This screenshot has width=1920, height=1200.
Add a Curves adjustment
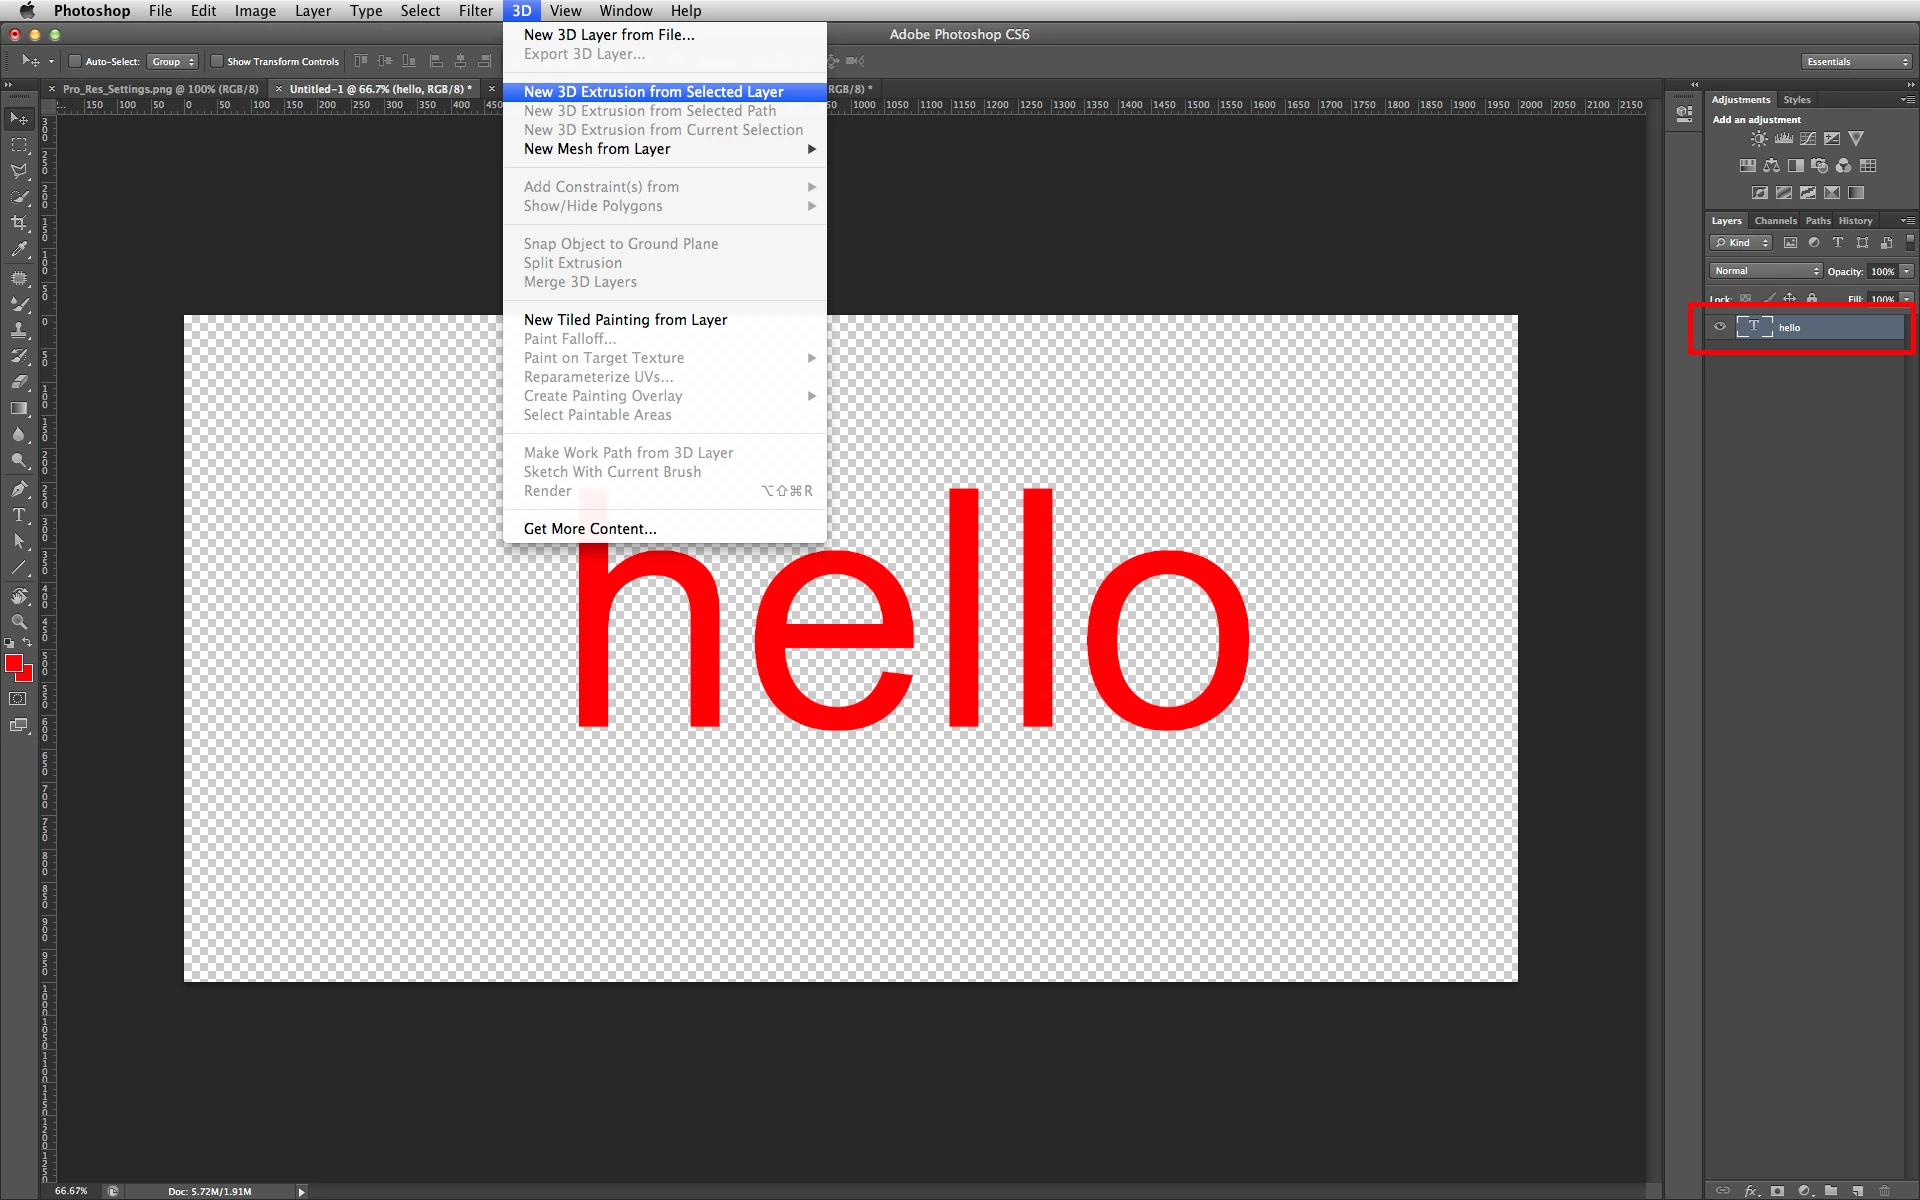(x=1808, y=139)
